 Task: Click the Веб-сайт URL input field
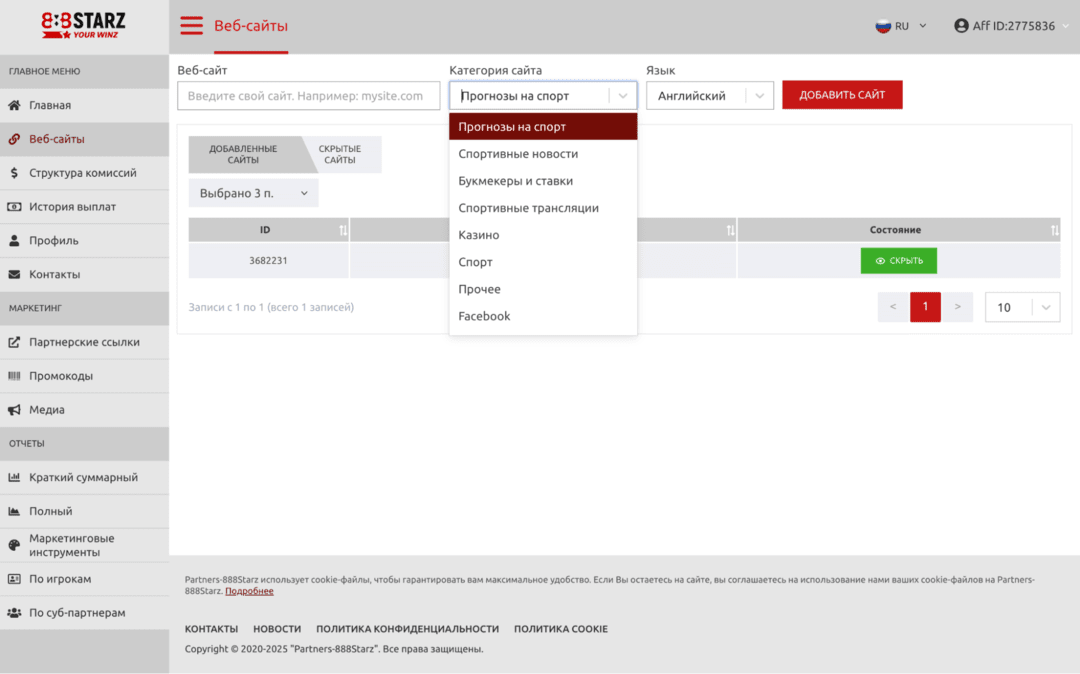tap(308, 96)
